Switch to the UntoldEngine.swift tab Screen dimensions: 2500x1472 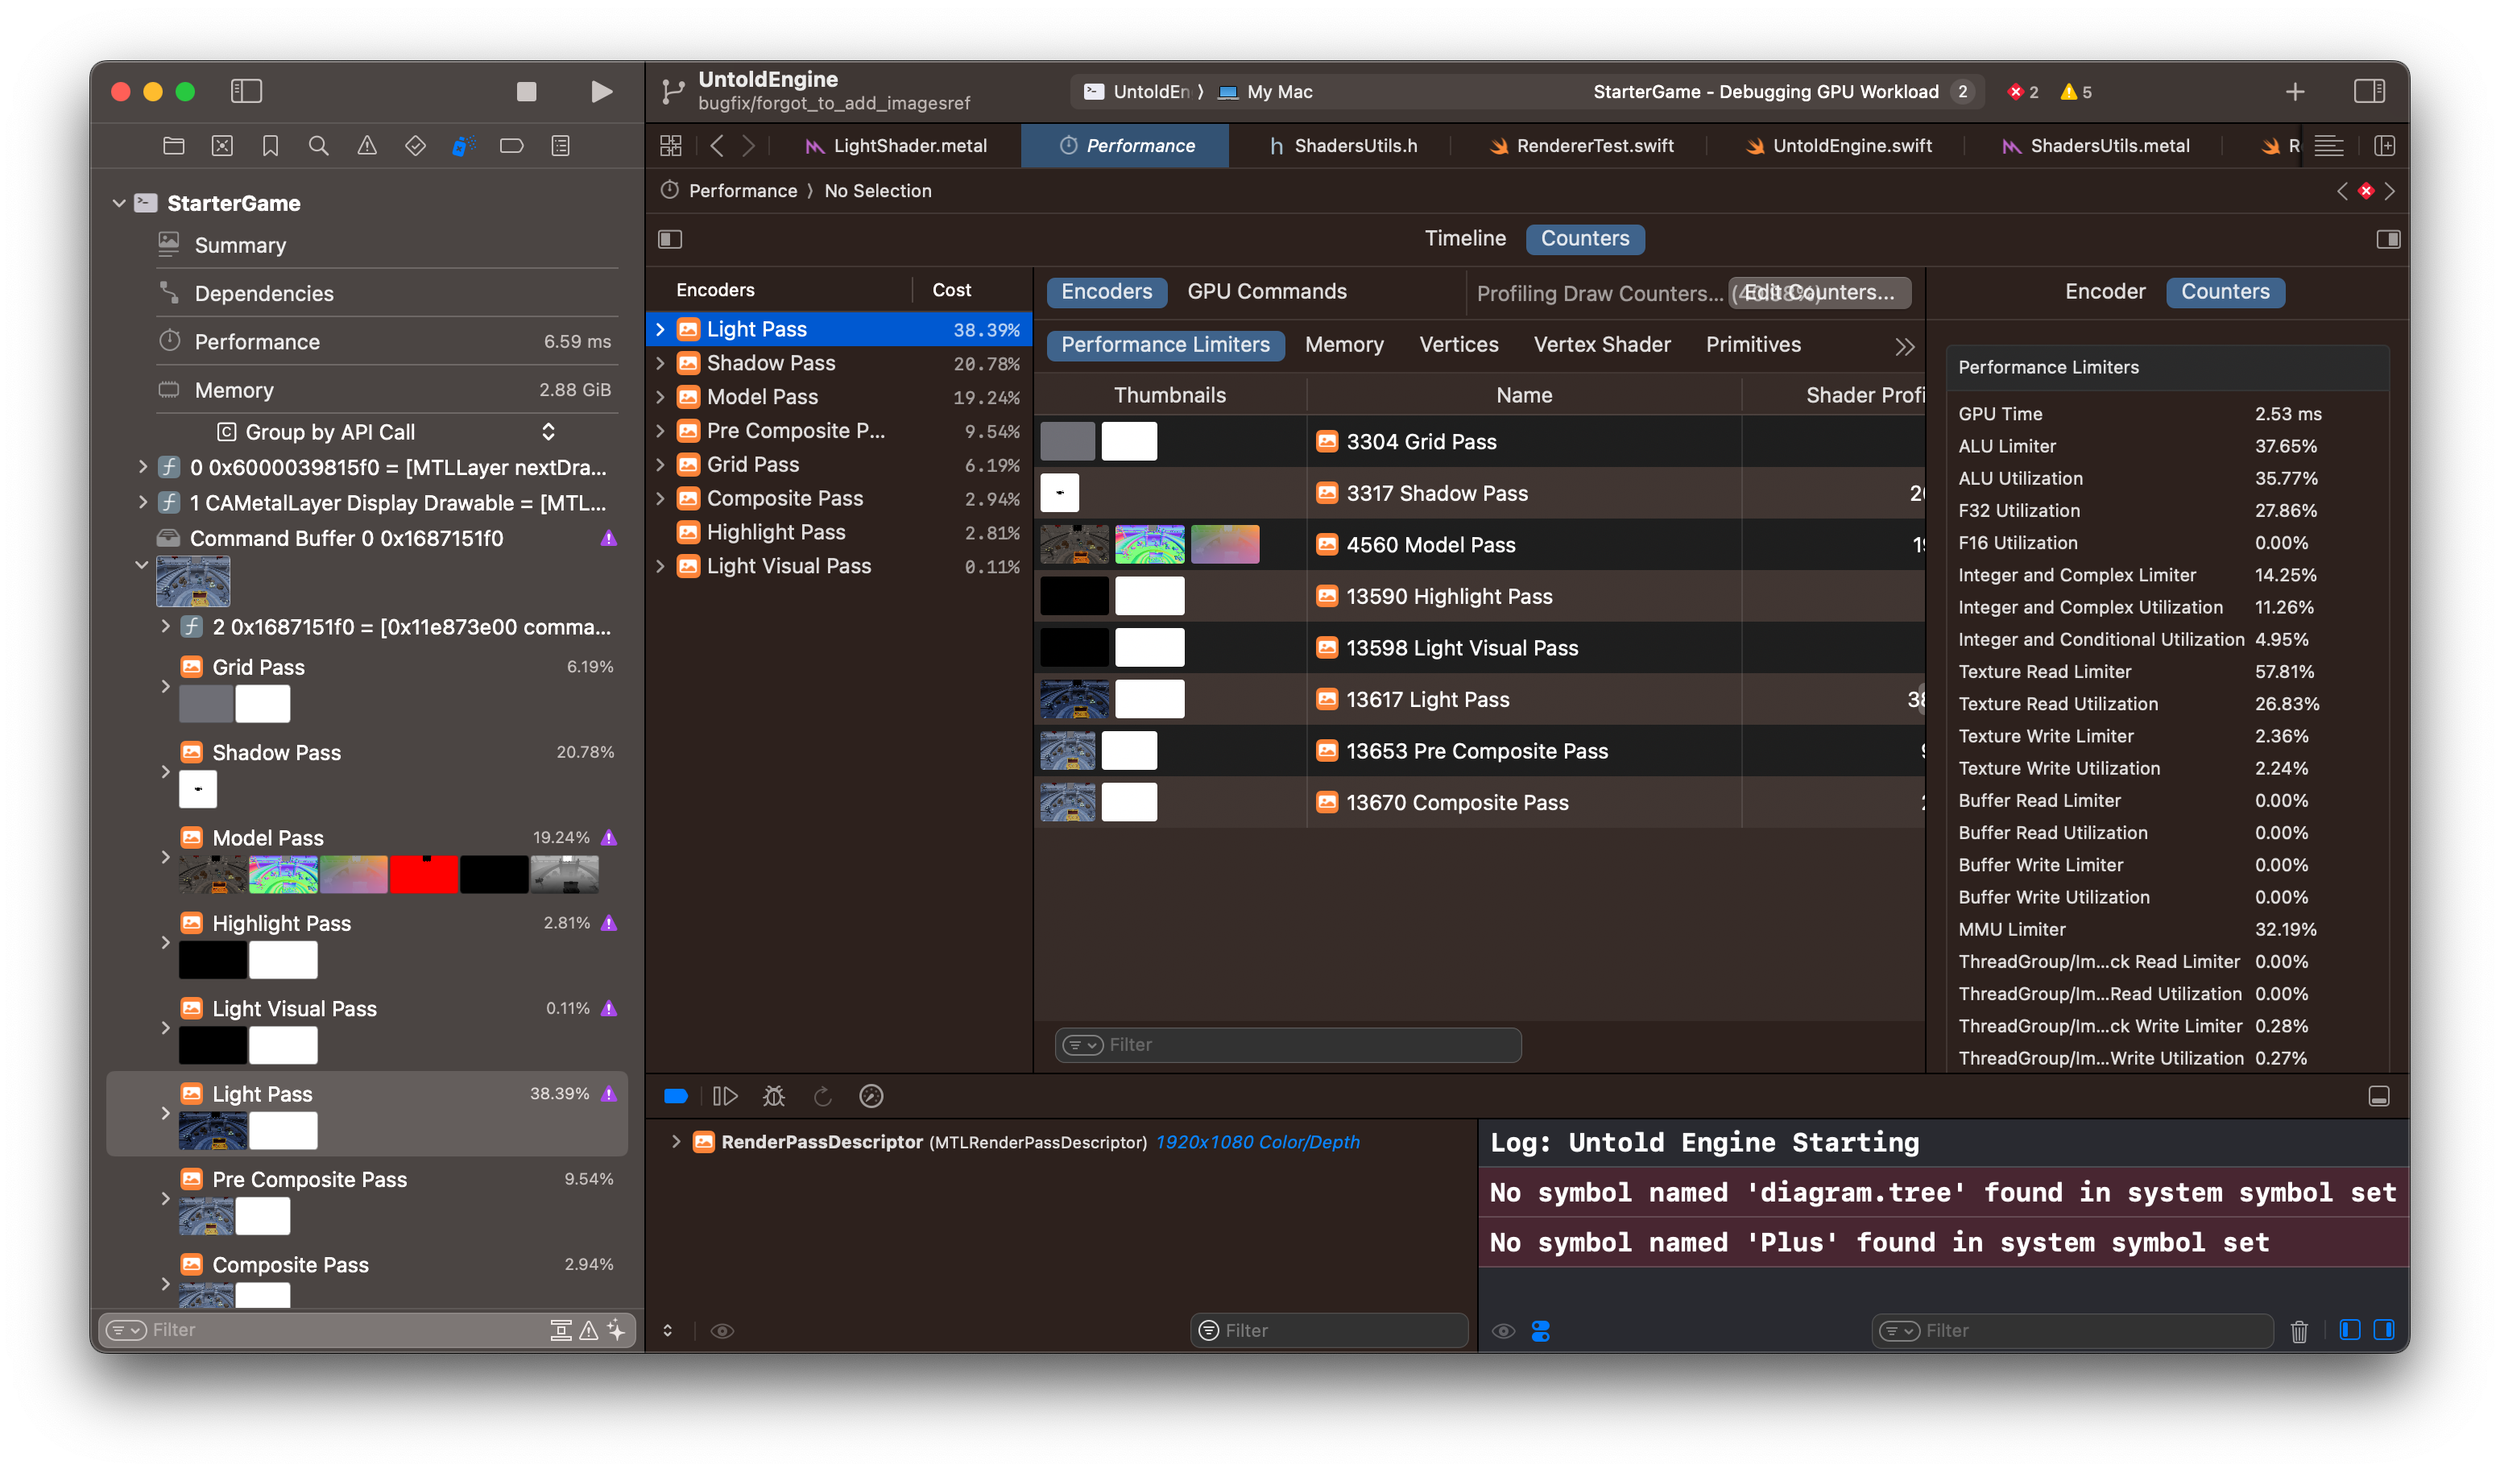[x=1838, y=146]
